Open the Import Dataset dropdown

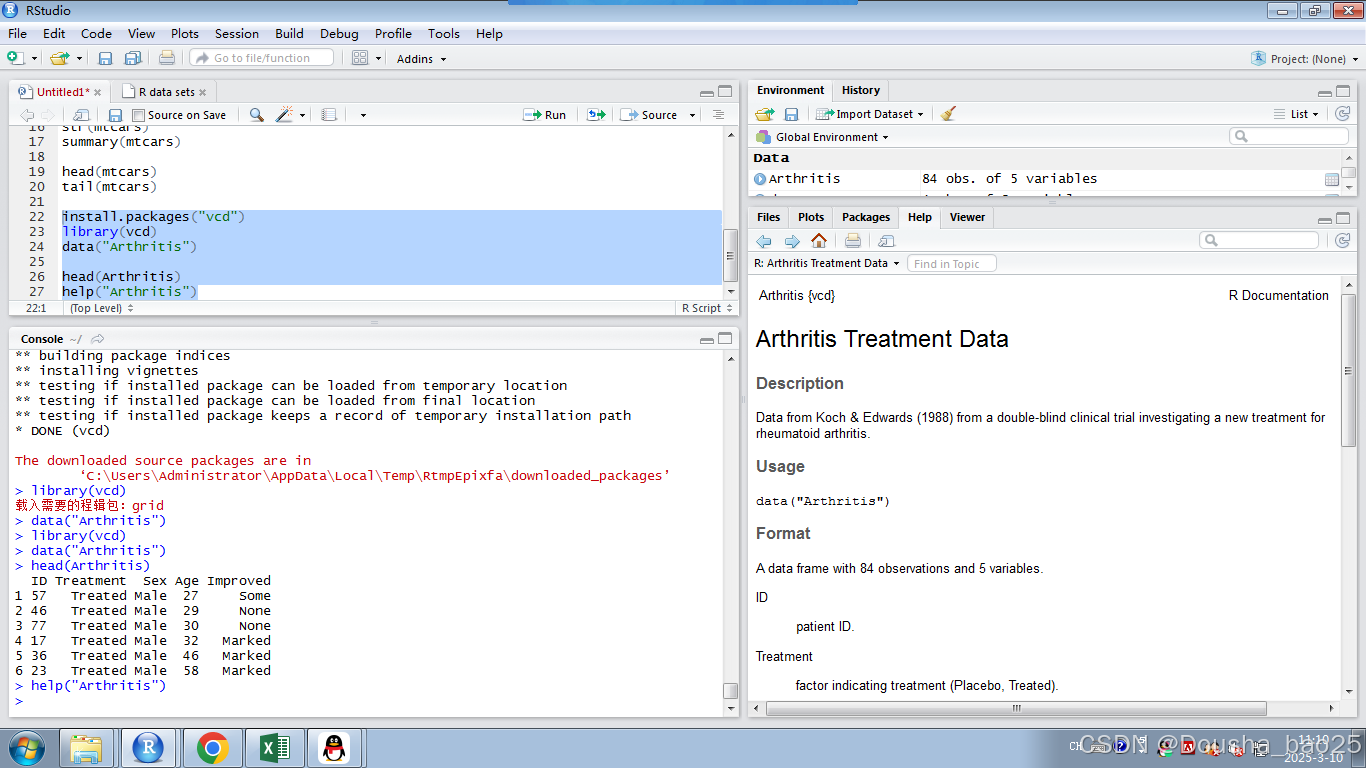(x=870, y=114)
